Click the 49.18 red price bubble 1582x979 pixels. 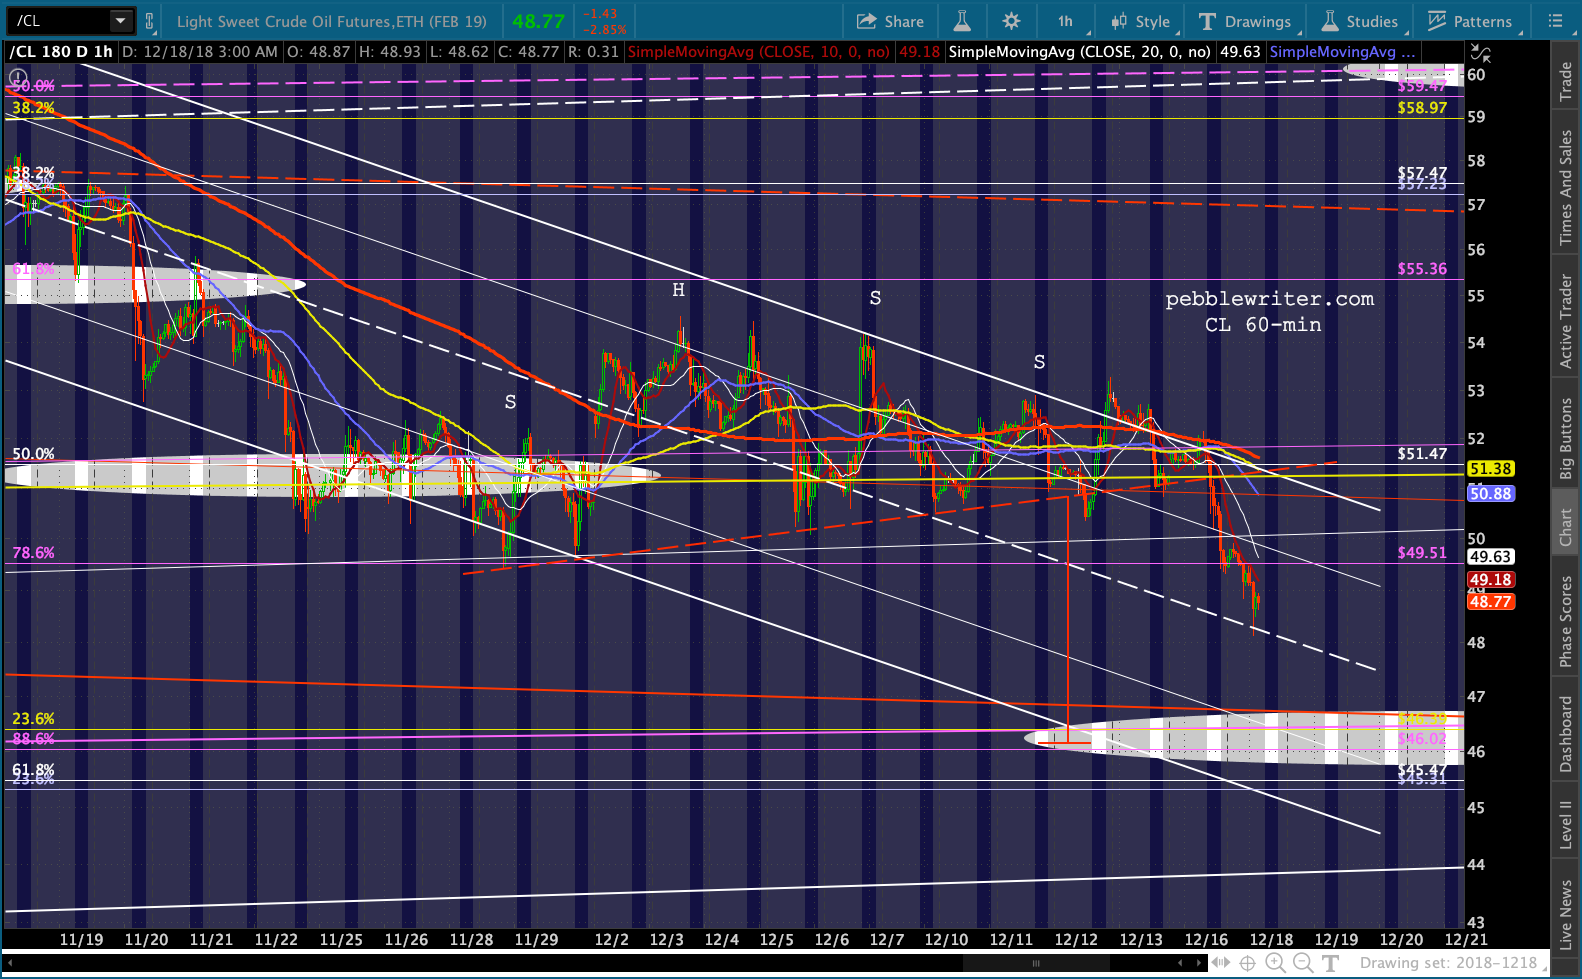1490,580
